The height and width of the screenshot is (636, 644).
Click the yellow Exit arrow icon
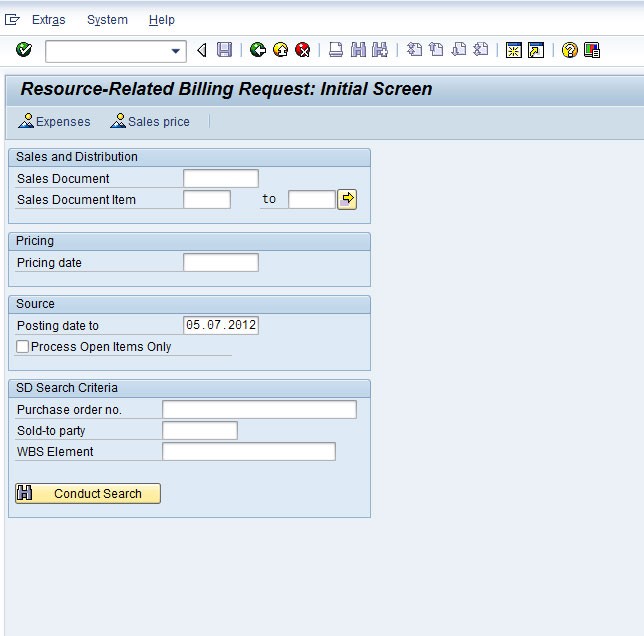281,50
